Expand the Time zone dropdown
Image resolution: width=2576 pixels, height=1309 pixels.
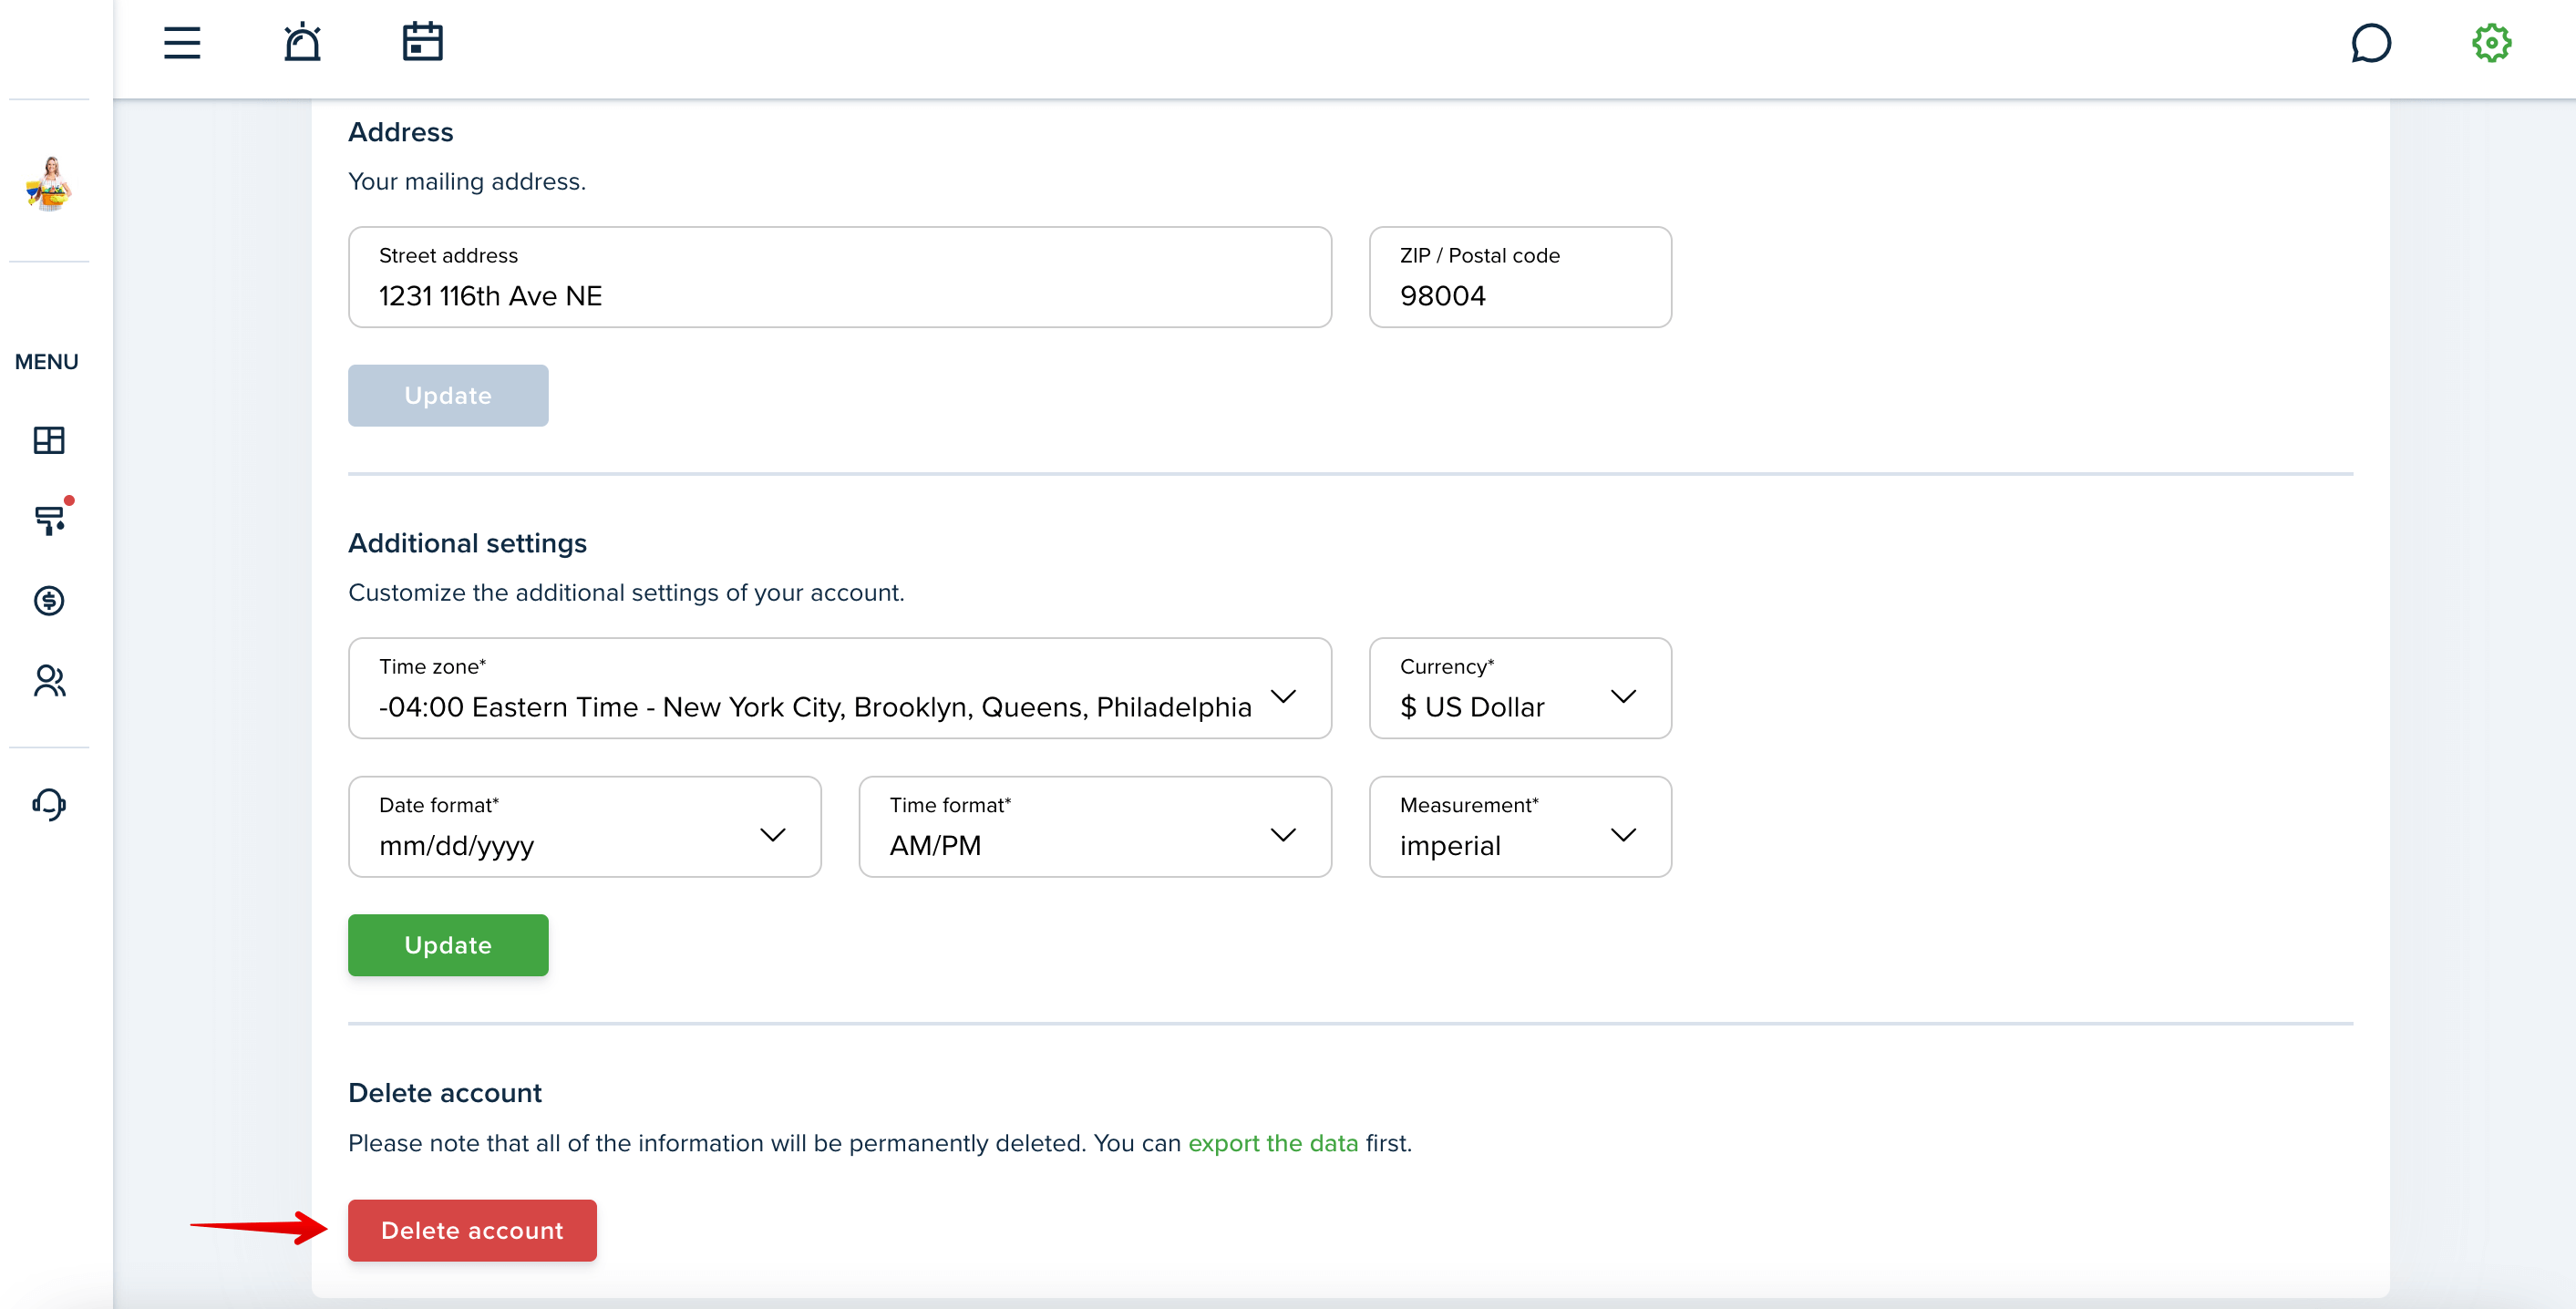click(840, 688)
